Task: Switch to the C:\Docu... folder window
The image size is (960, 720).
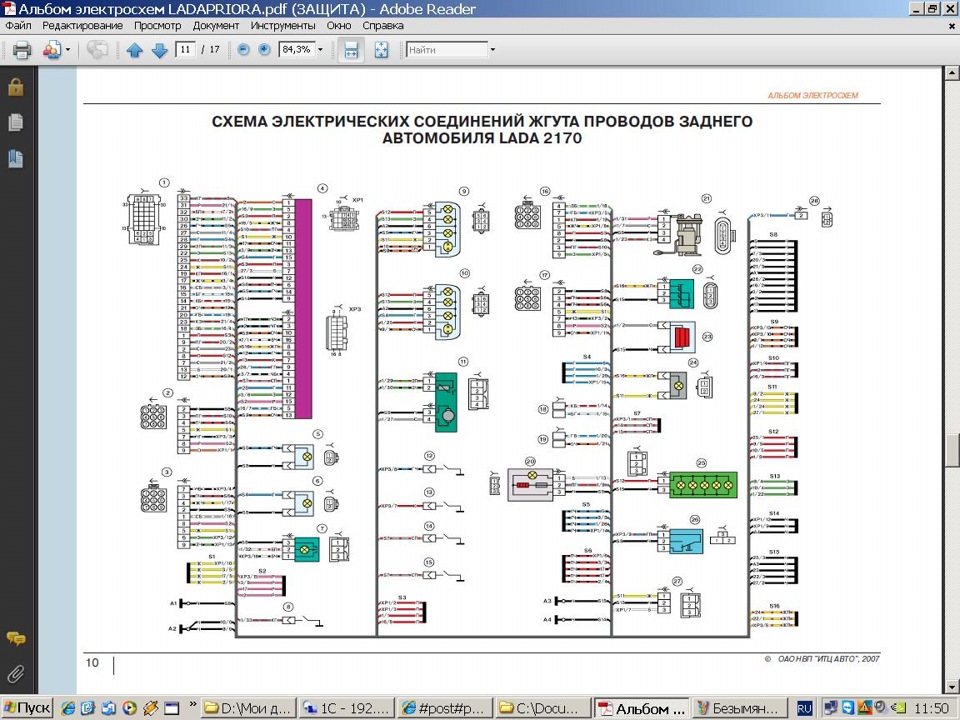Action: tap(543, 708)
